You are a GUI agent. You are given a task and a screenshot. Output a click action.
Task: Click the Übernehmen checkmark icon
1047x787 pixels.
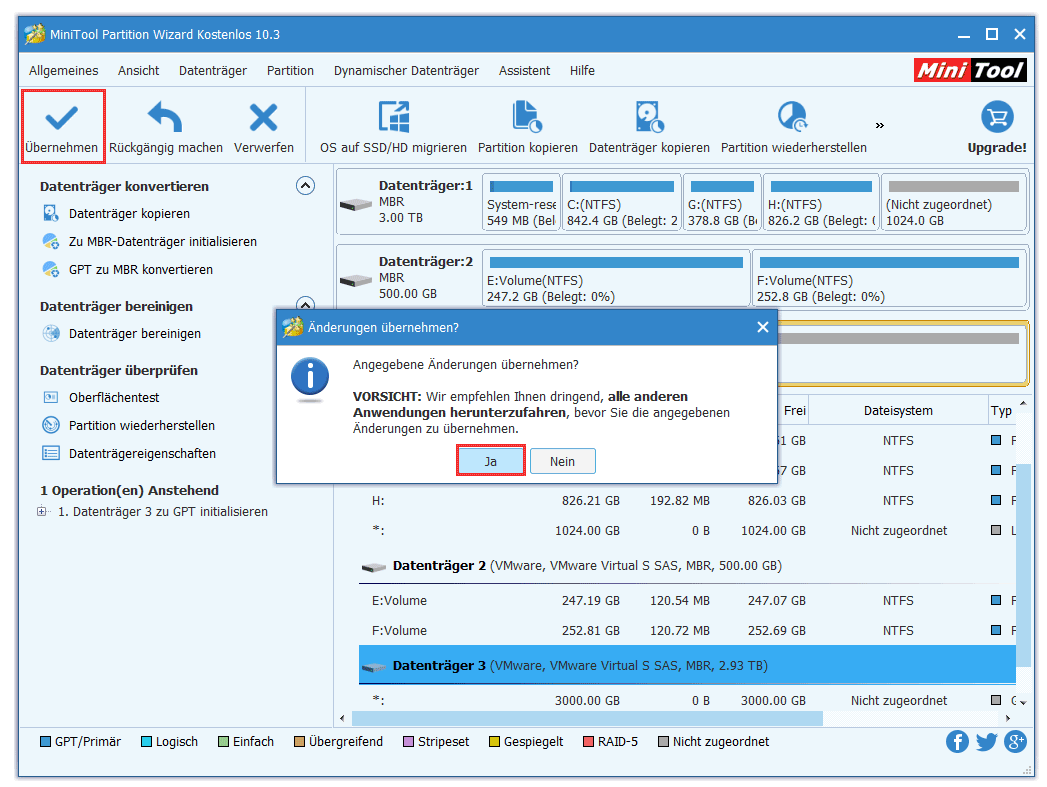pos(61,119)
